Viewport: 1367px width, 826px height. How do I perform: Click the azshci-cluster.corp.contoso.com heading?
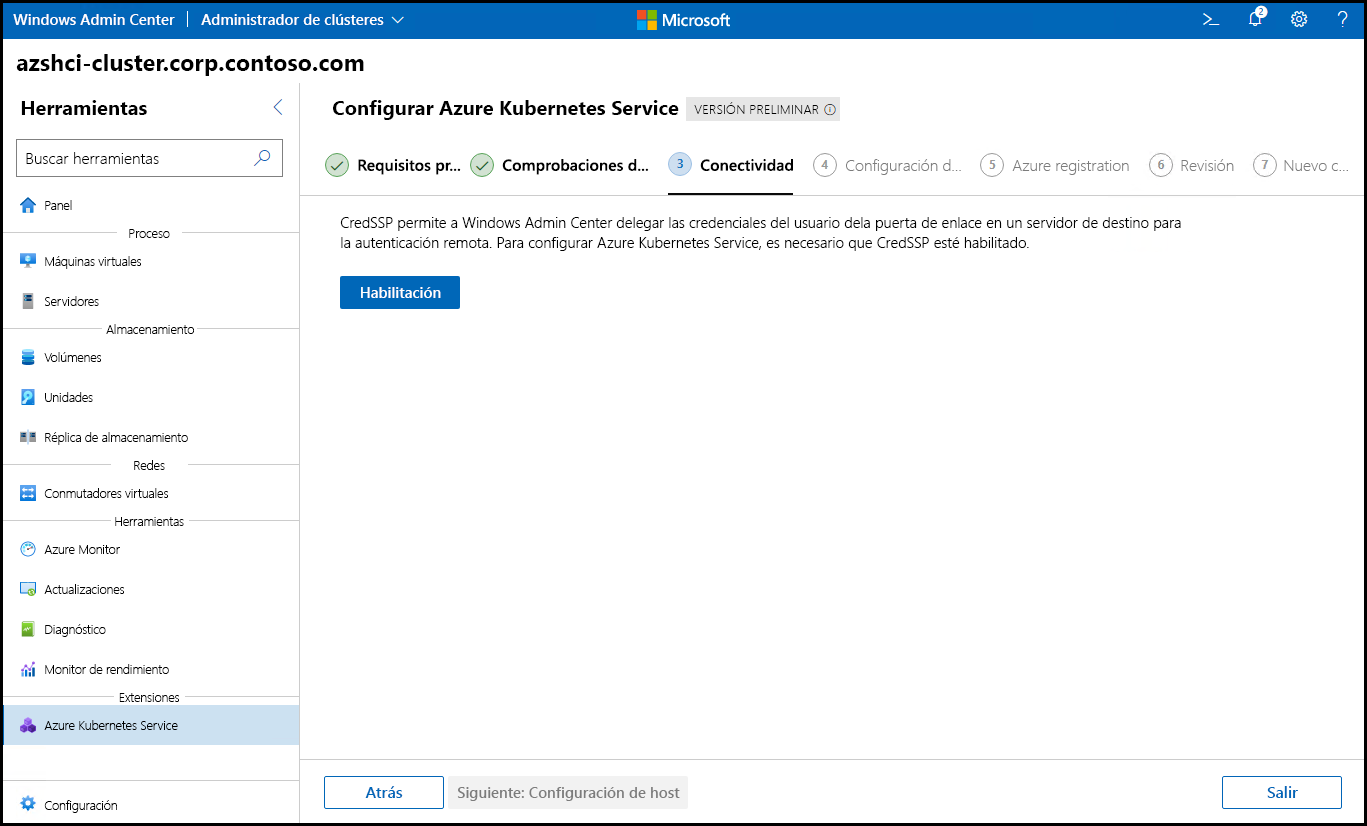pyautogui.click(x=191, y=64)
